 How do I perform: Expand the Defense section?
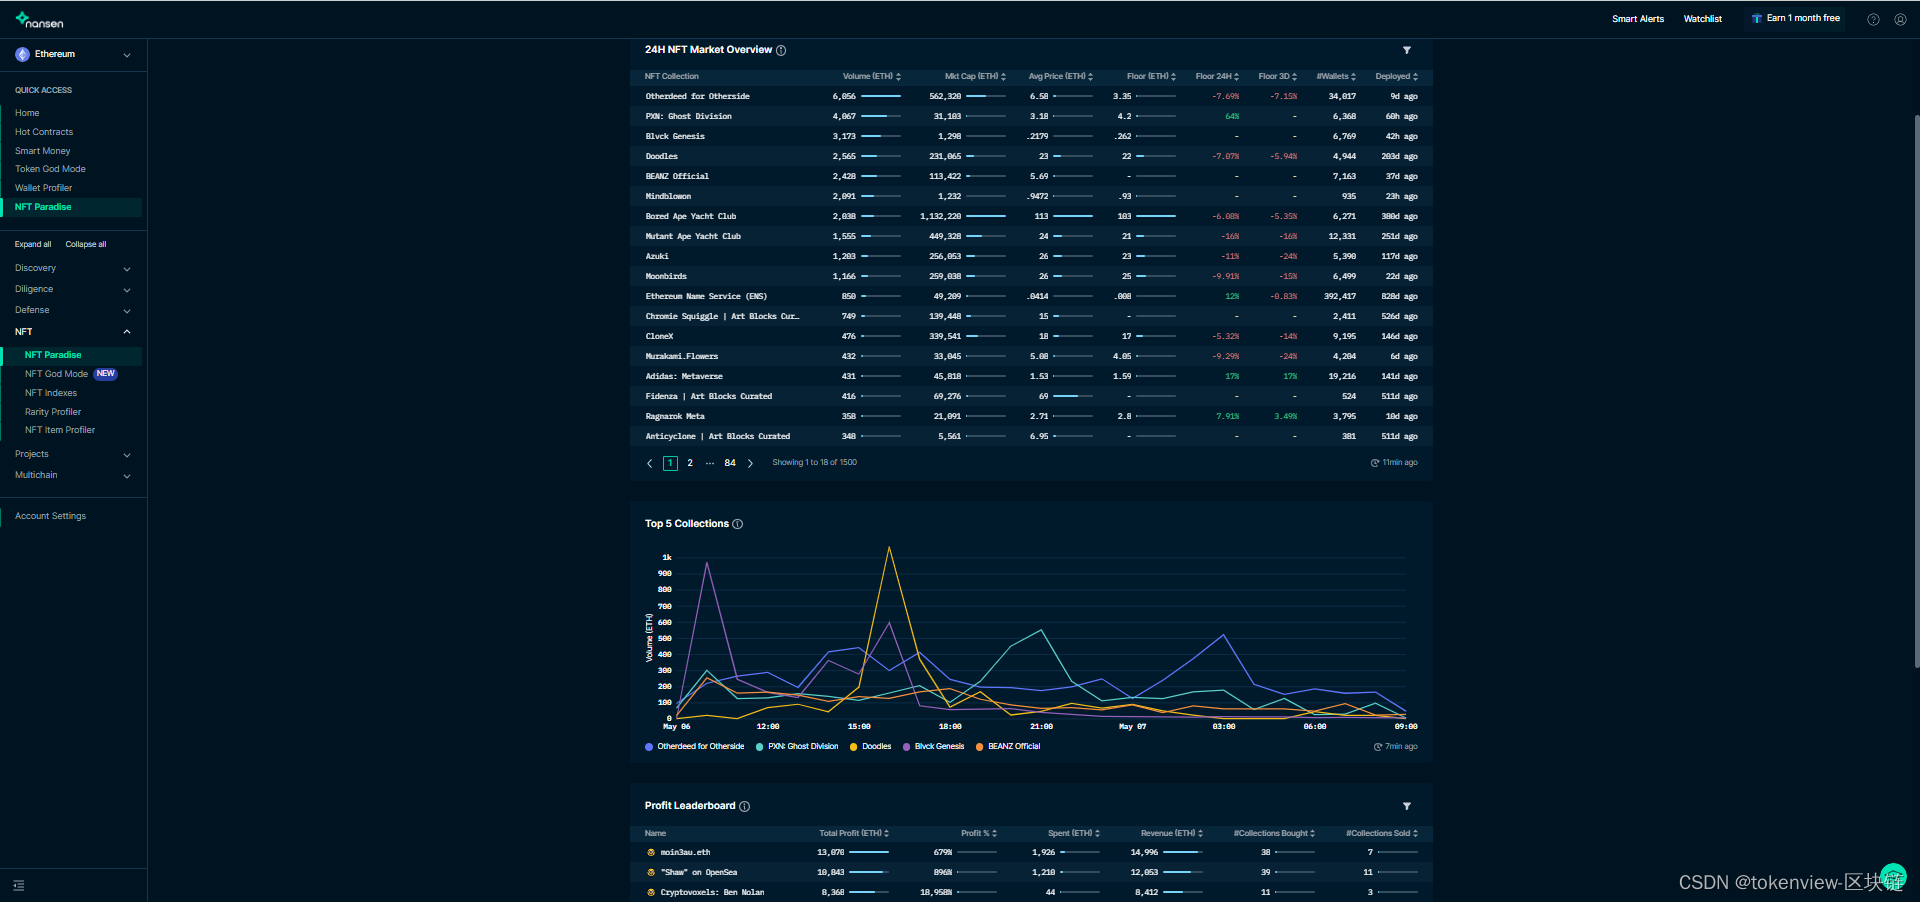pyautogui.click(x=73, y=310)
